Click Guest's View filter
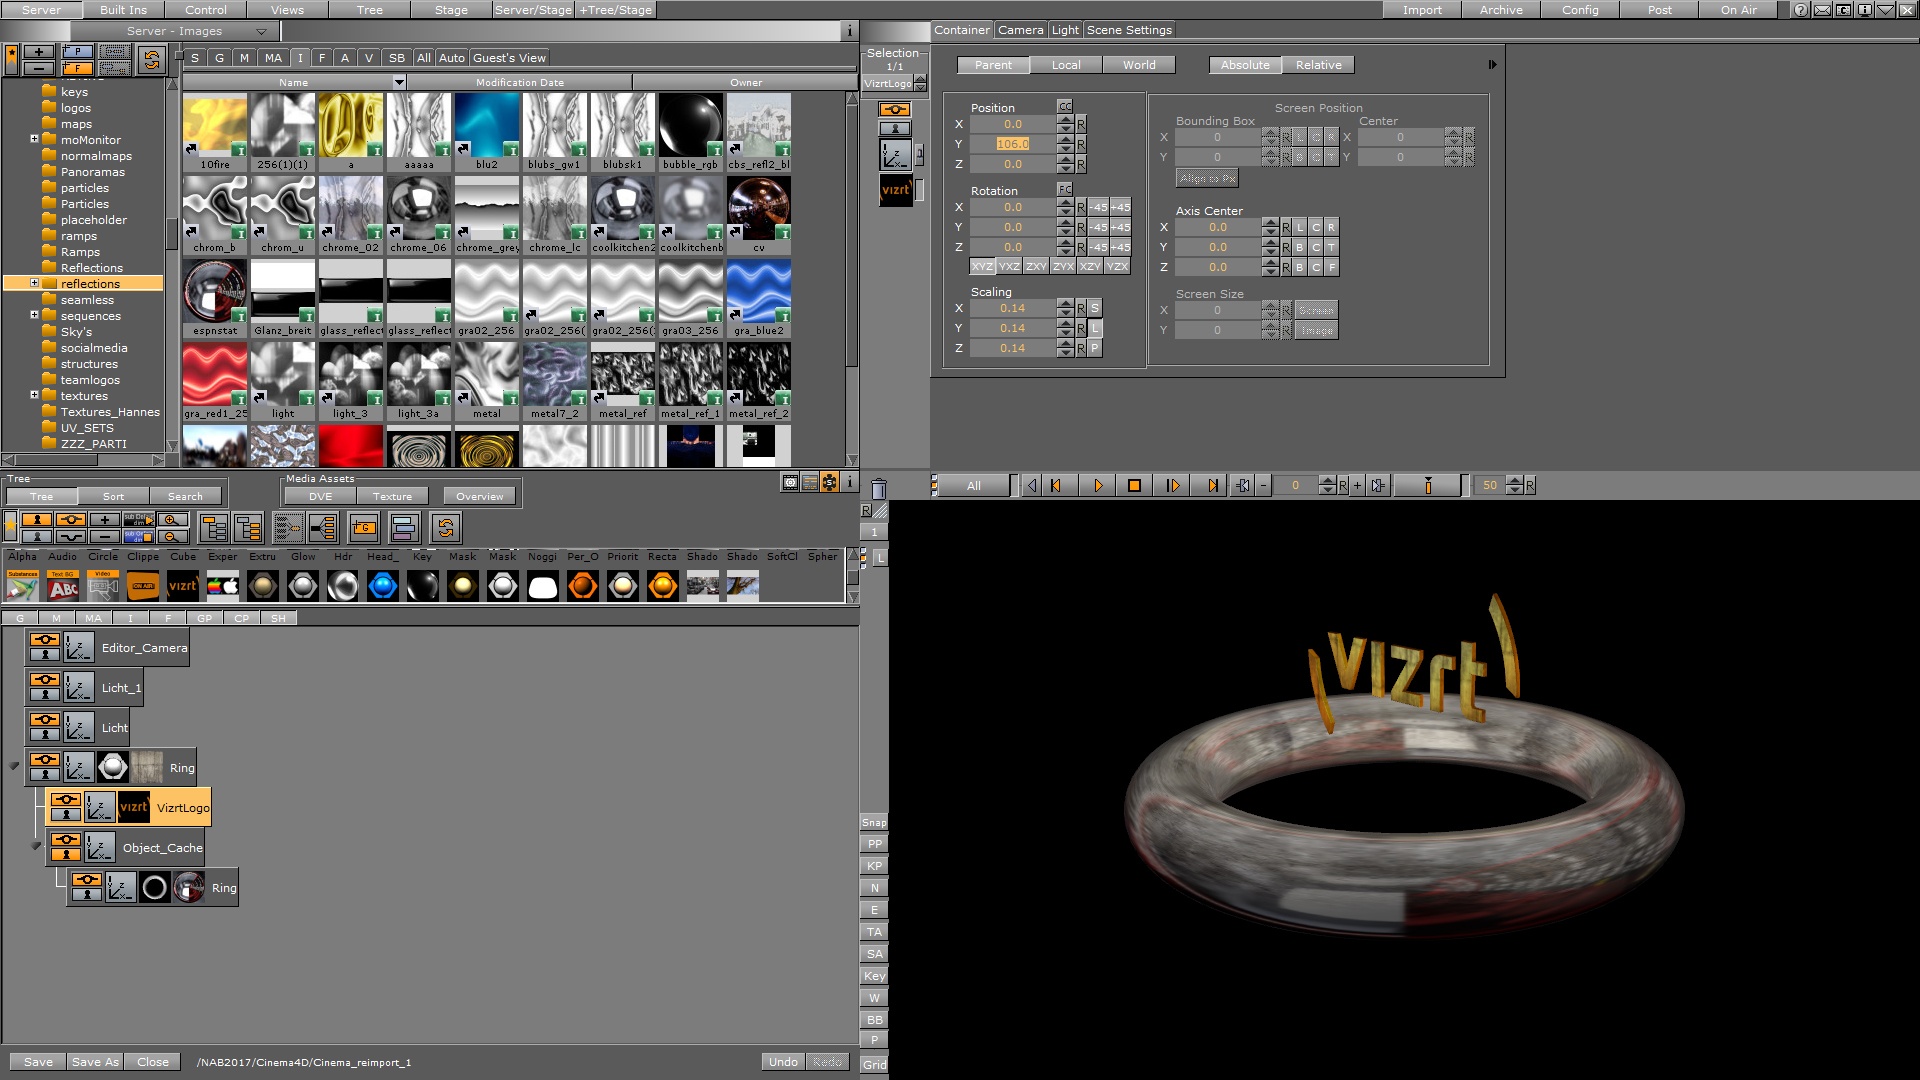Viewport: 1920px width, 1080px height. (509, 58)
